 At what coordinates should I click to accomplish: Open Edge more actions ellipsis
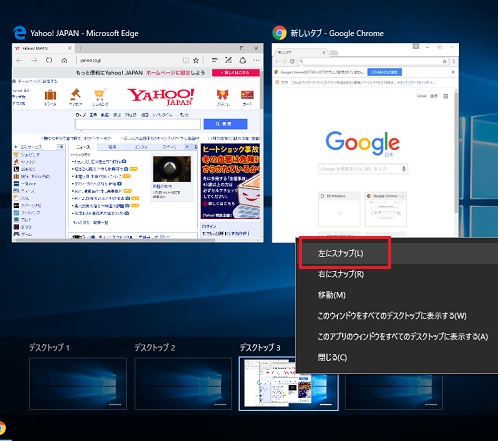256,60
